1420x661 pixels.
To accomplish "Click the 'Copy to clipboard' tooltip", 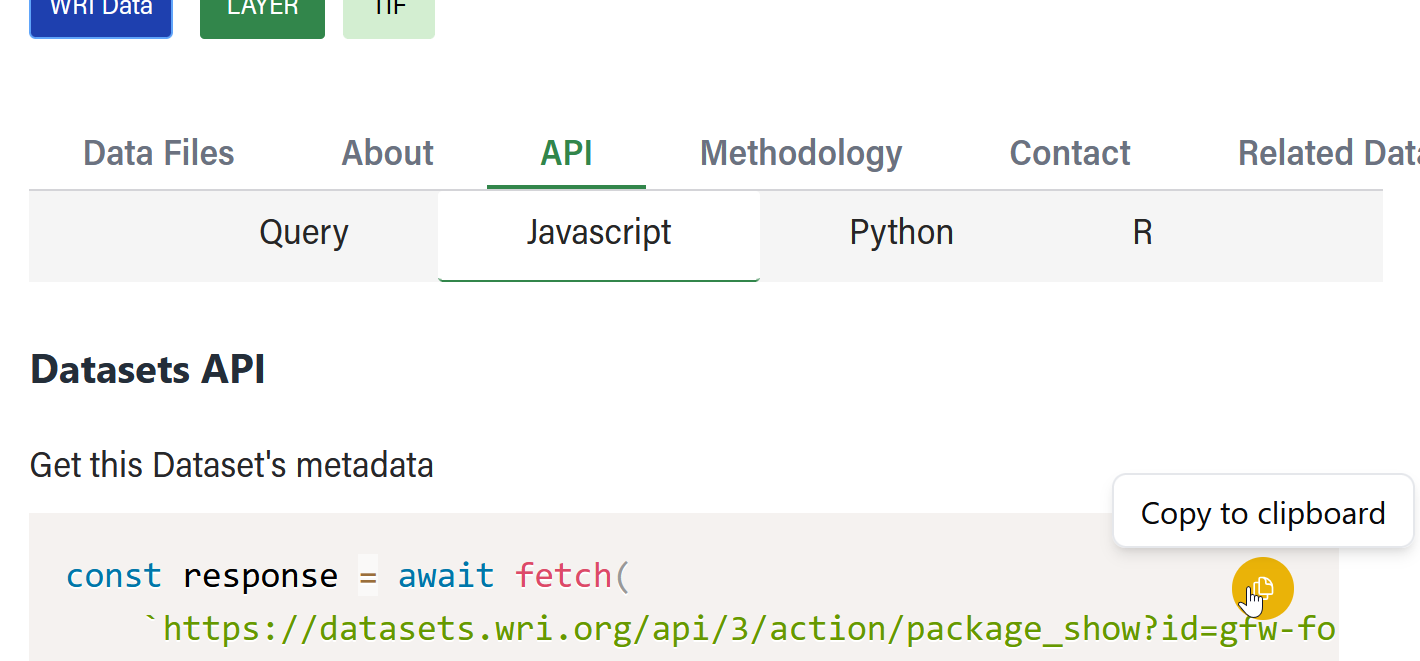I will pos(1262,513).
